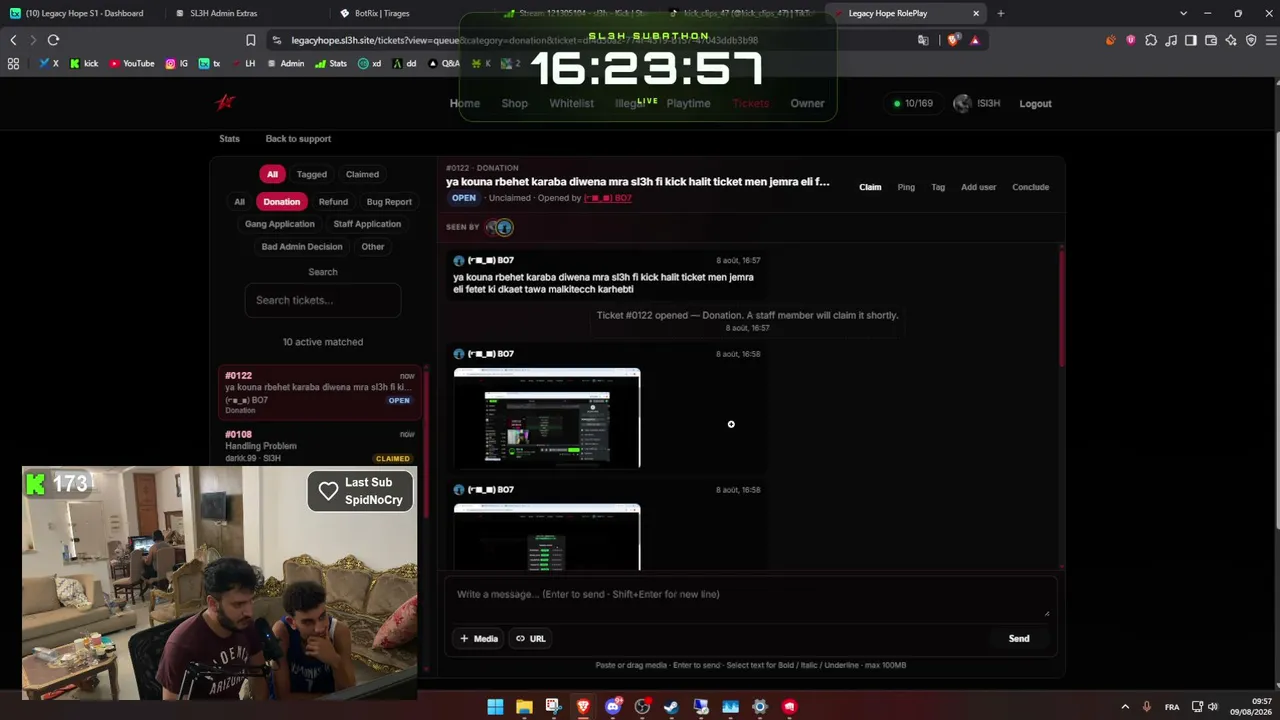Open Brave browser from taskbar
The width and height of the screenshot is (1280, 720).
pyautogui.click(x=583, y=707)
